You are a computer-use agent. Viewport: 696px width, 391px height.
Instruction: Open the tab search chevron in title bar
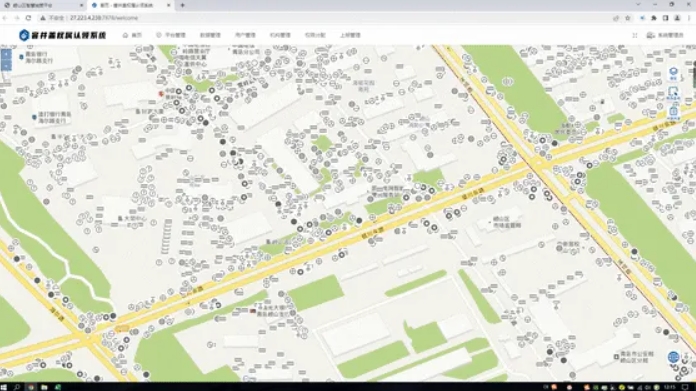638,4
